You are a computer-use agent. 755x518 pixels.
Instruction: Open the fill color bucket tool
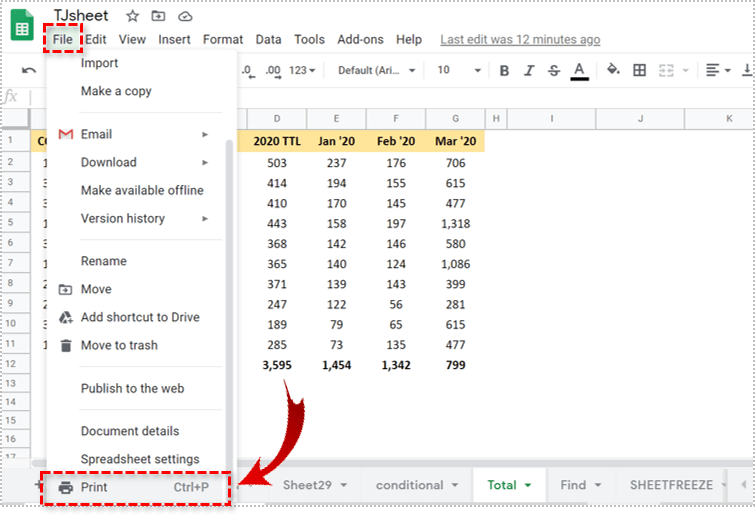tap(613, 70)
